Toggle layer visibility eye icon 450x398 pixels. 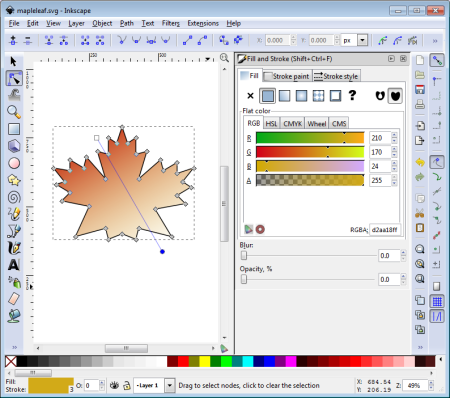(x=114, y=385)
